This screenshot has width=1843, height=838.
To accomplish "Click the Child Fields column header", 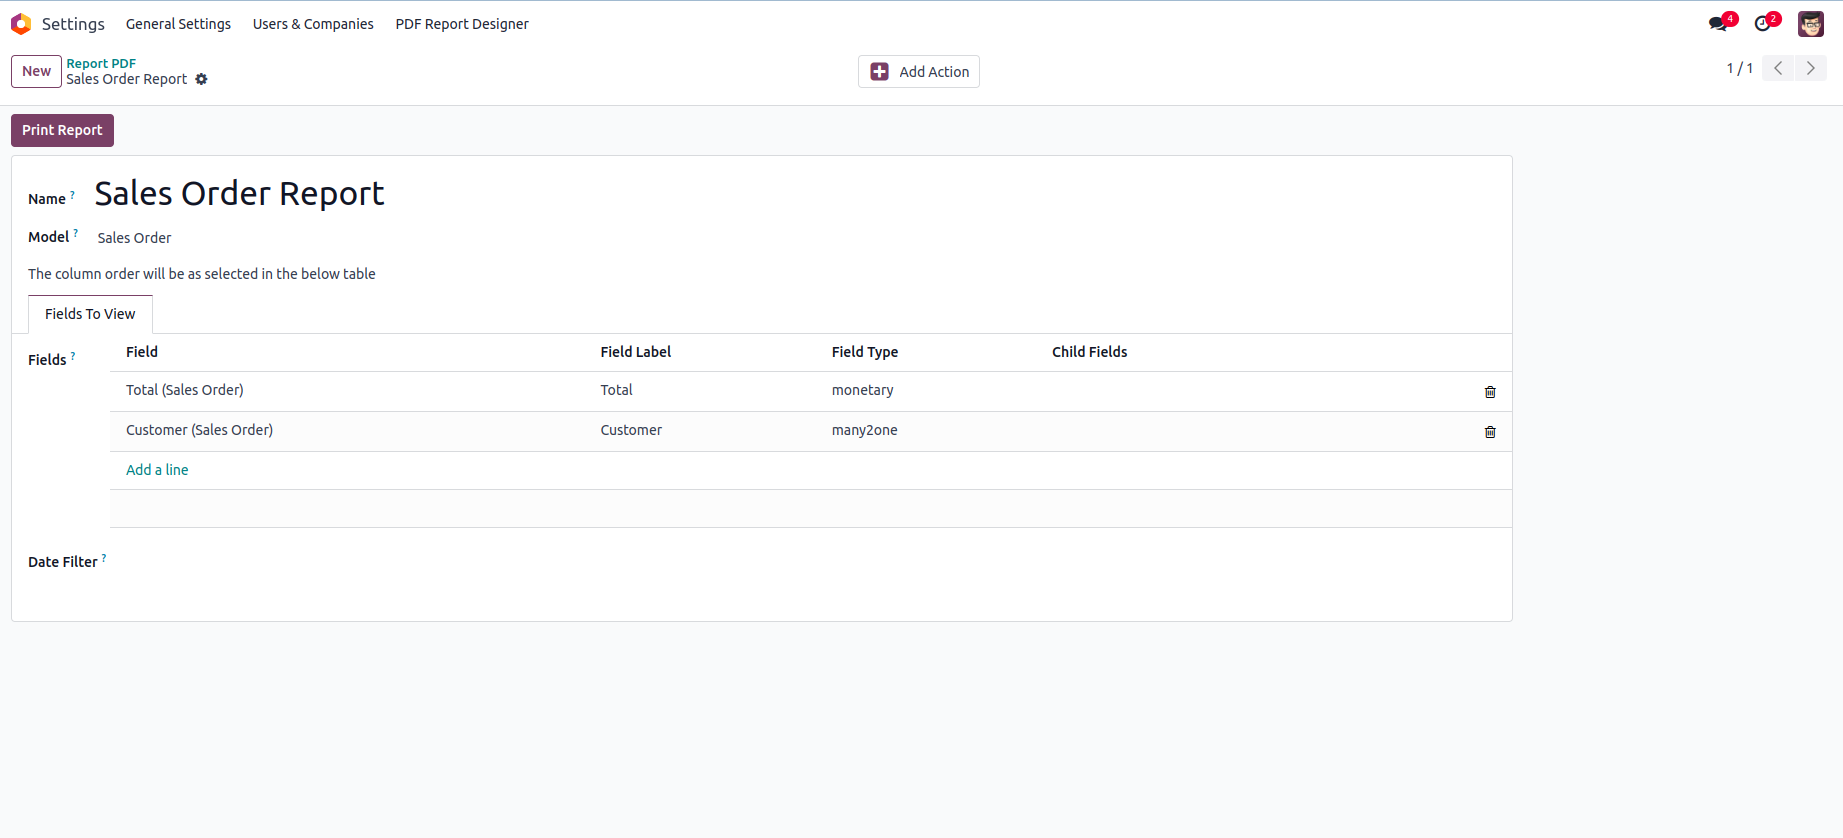I will pyautogui.click(x=1089, y=352).
